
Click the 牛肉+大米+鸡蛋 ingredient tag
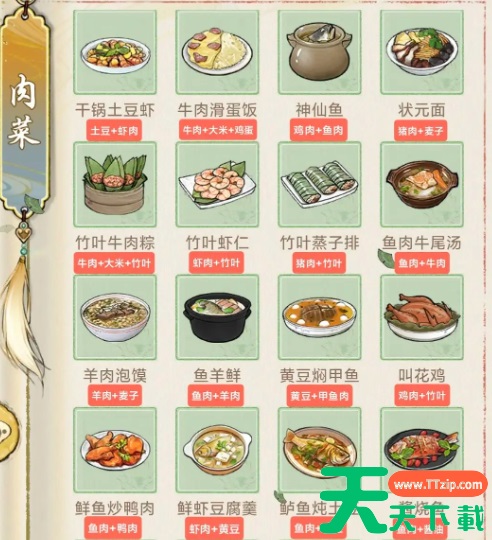[218, 130]
